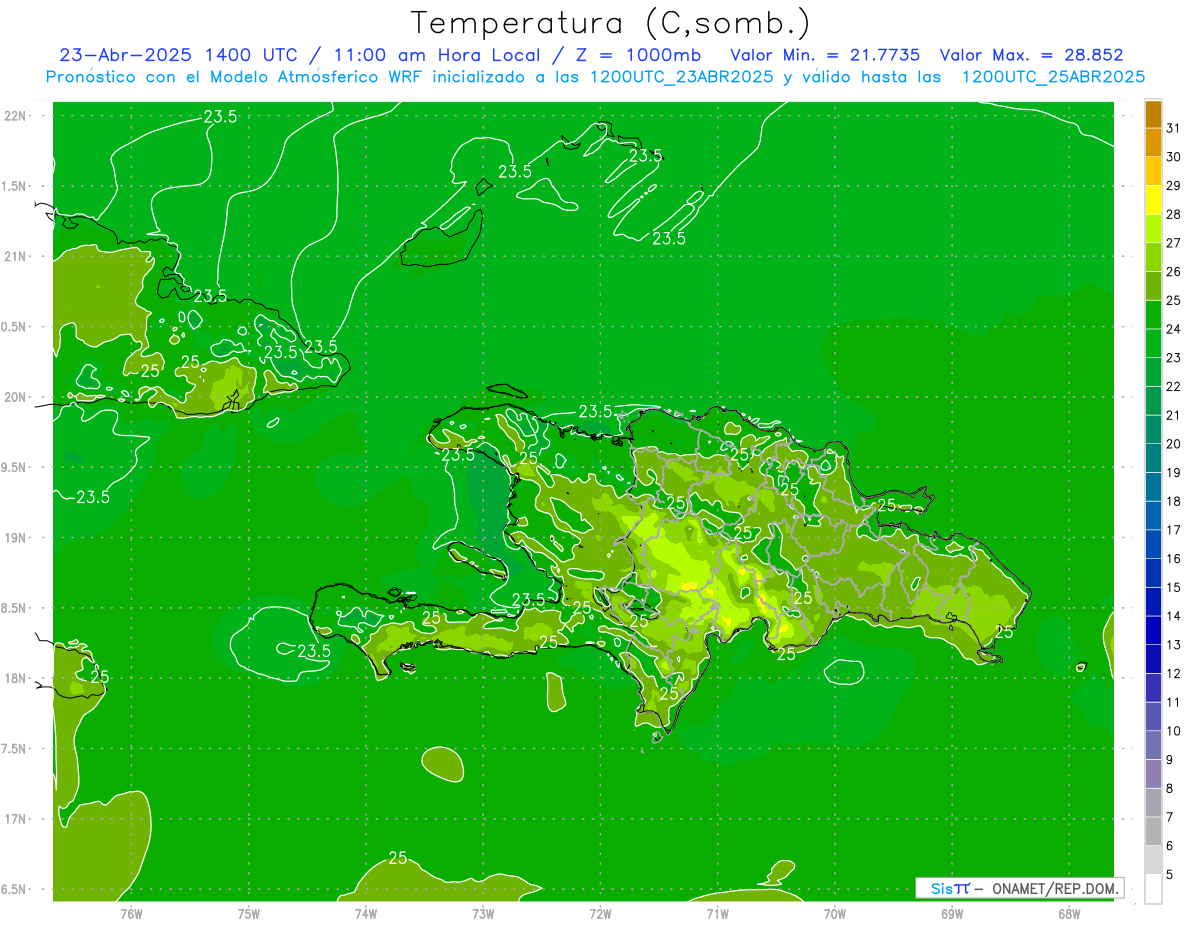This screenshot has width=1200, height=927.
Task: Click legend value 28 on the color bar
Action: (1174, 214)
